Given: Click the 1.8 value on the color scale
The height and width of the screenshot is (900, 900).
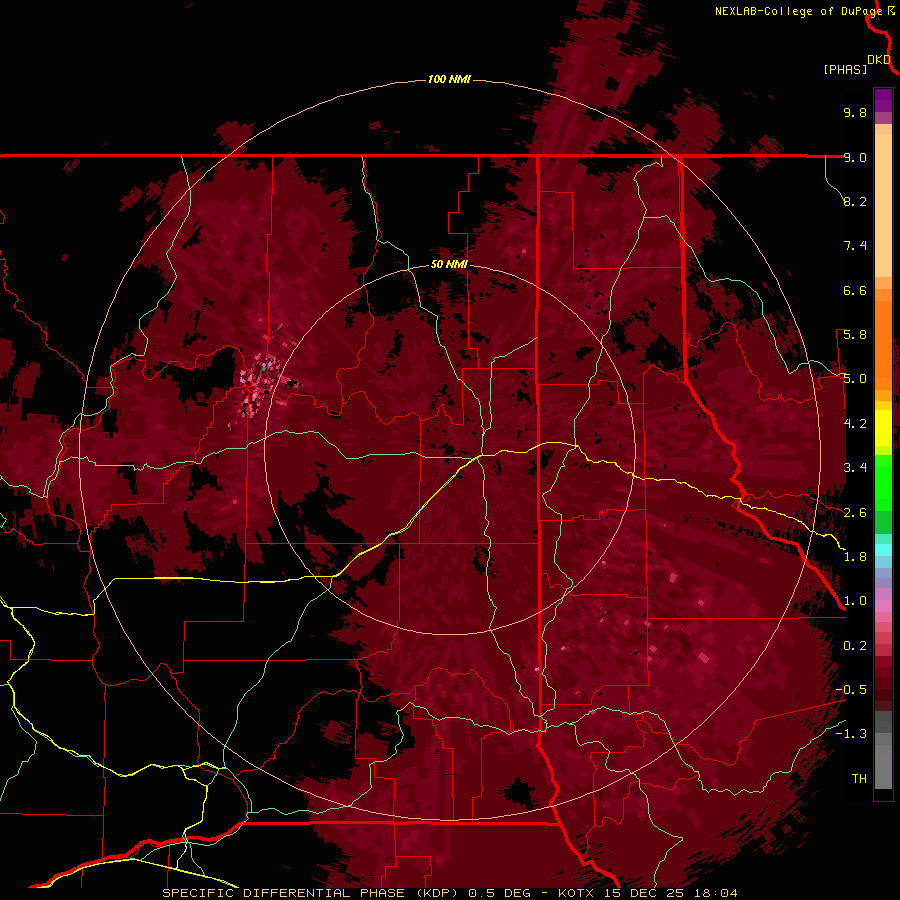Looking at the screenshot, I should tap(855, 557).
